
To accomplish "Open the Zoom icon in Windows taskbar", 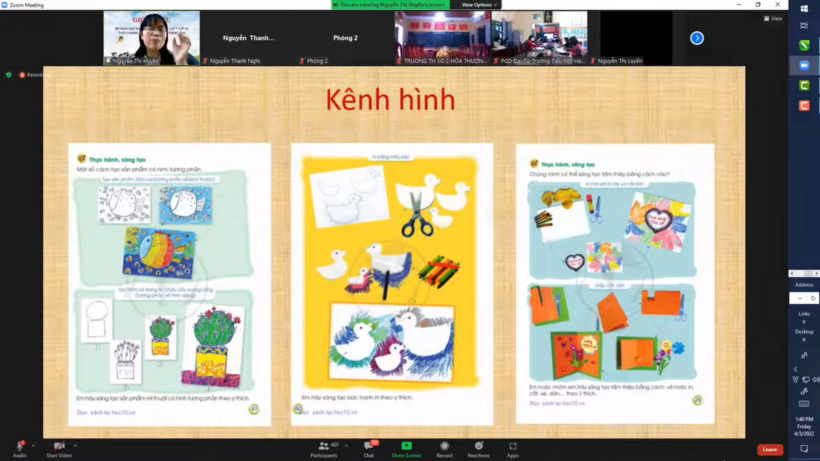I will (x=805, y=66).
